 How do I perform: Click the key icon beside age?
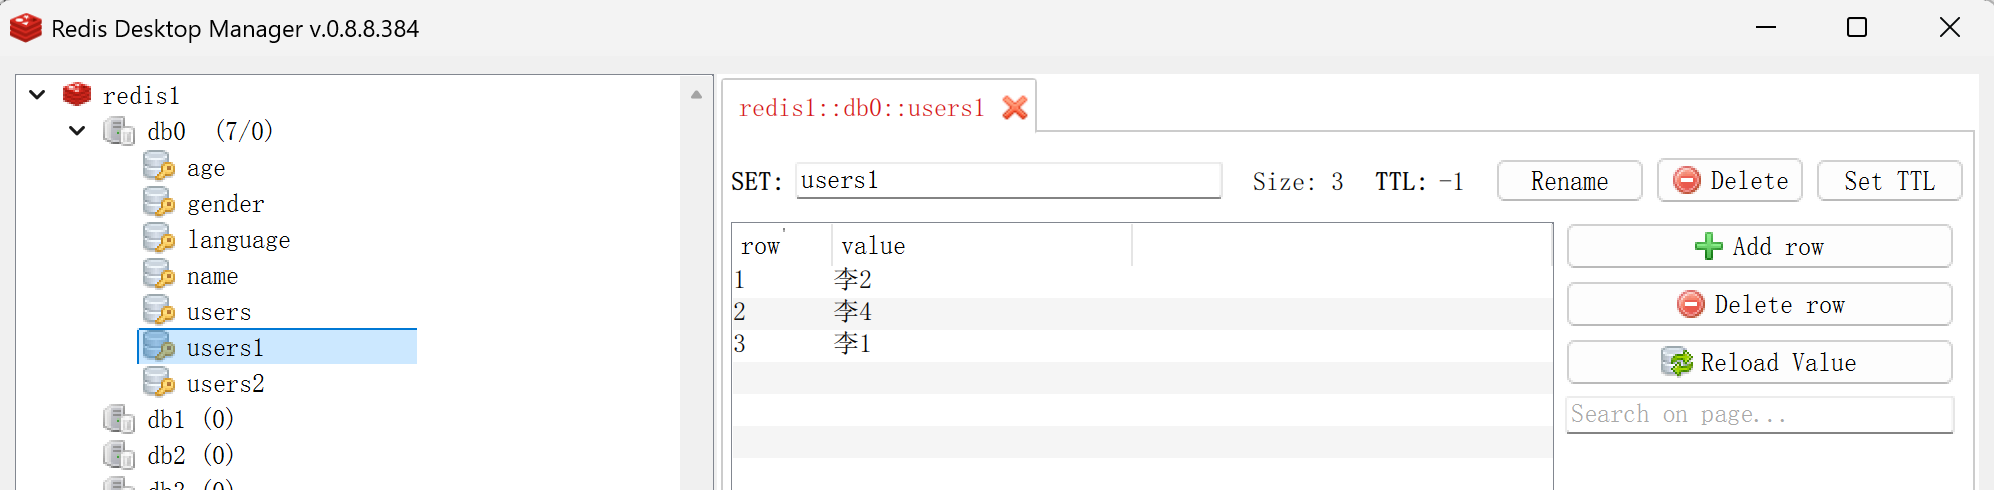point(159,167)
